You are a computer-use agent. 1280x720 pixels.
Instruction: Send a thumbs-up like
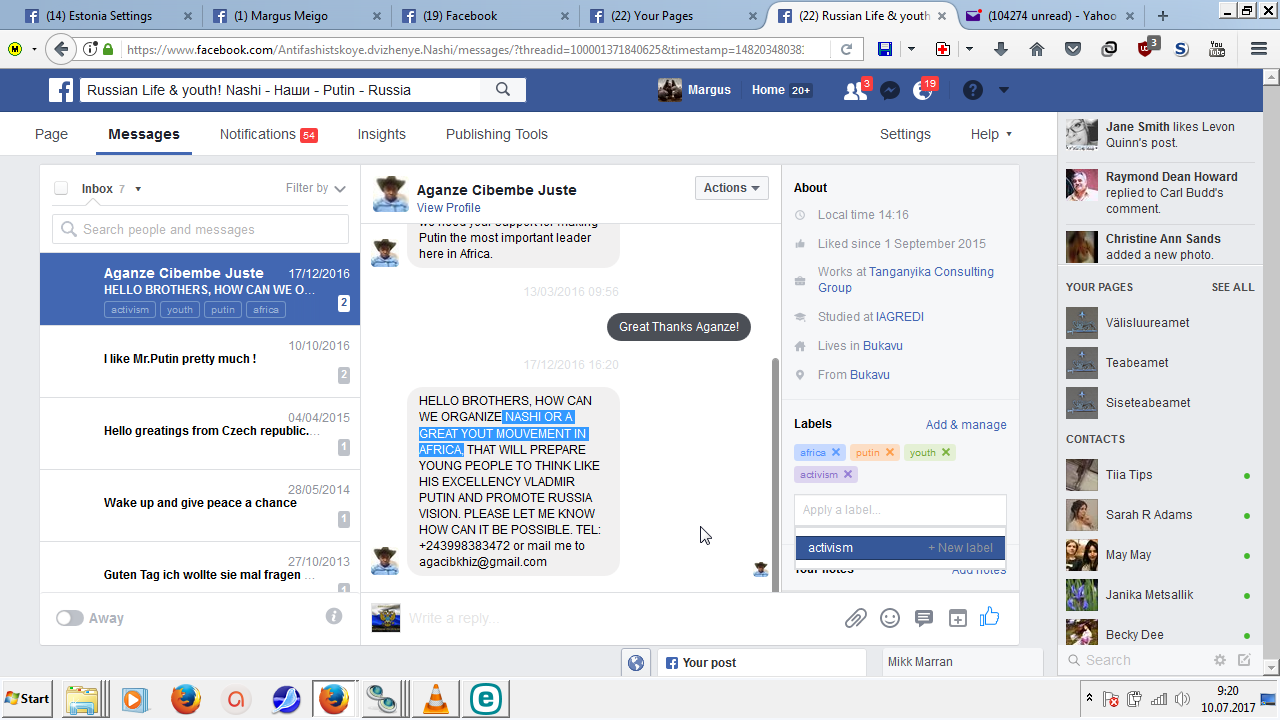click(x=990, y=617)
